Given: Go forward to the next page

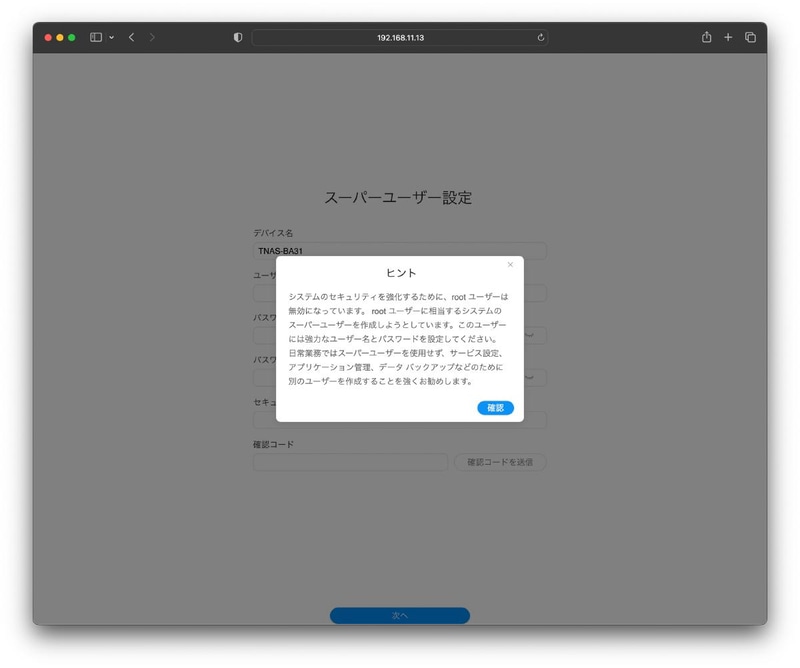Looking at the screenshot, I should point(152,37).
